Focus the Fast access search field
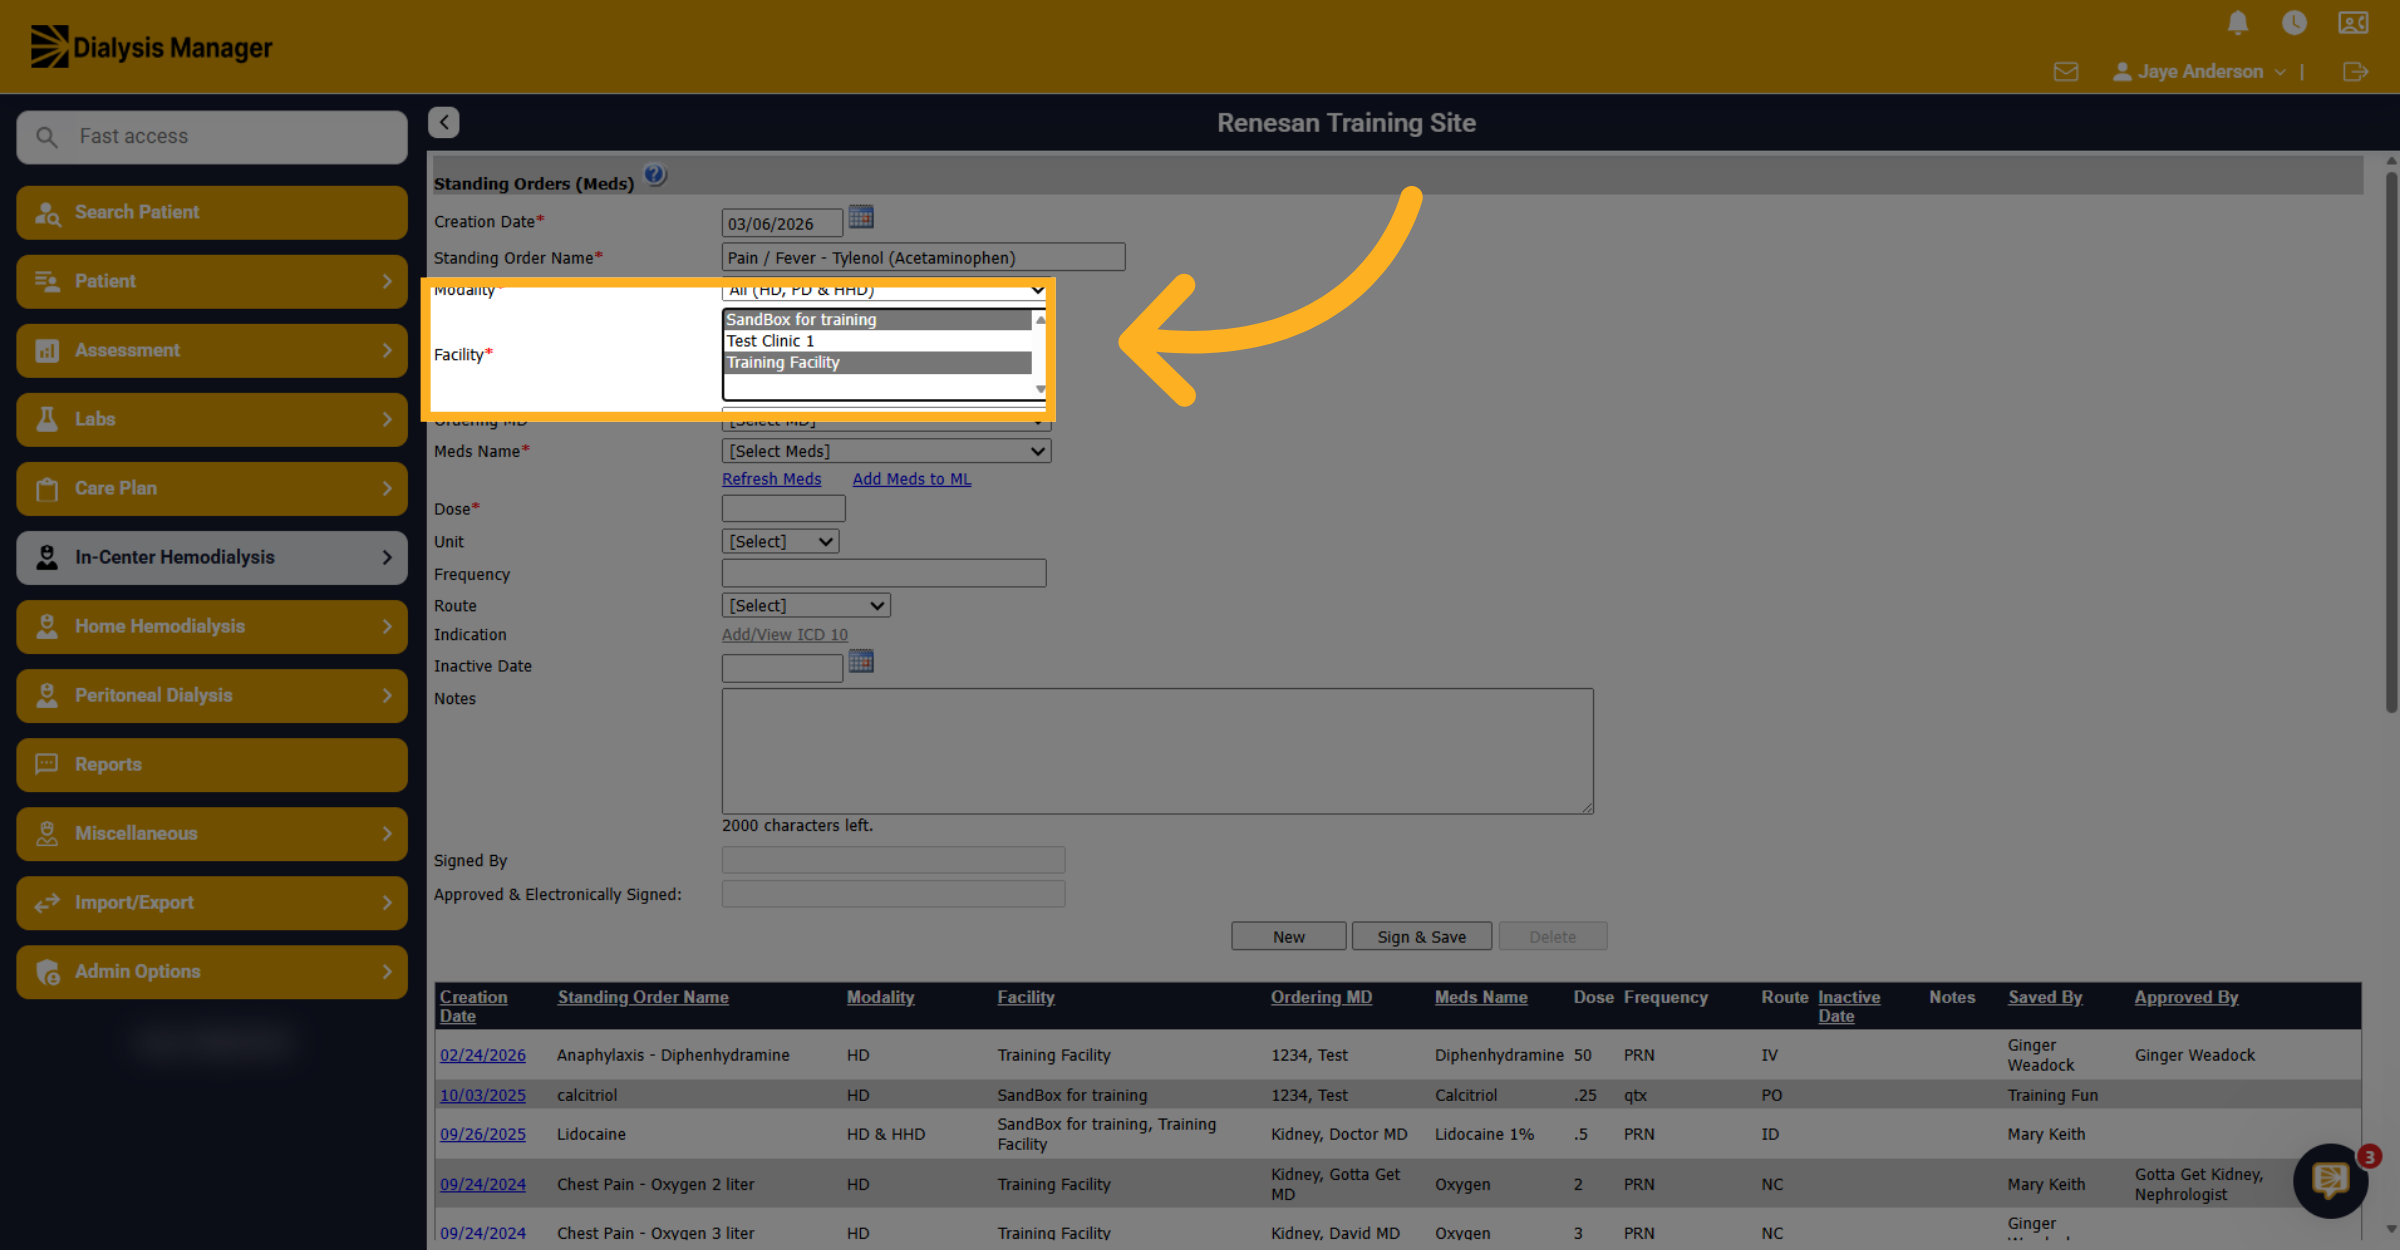Viewport: 2400px width, 1250px height. point(212,136)
